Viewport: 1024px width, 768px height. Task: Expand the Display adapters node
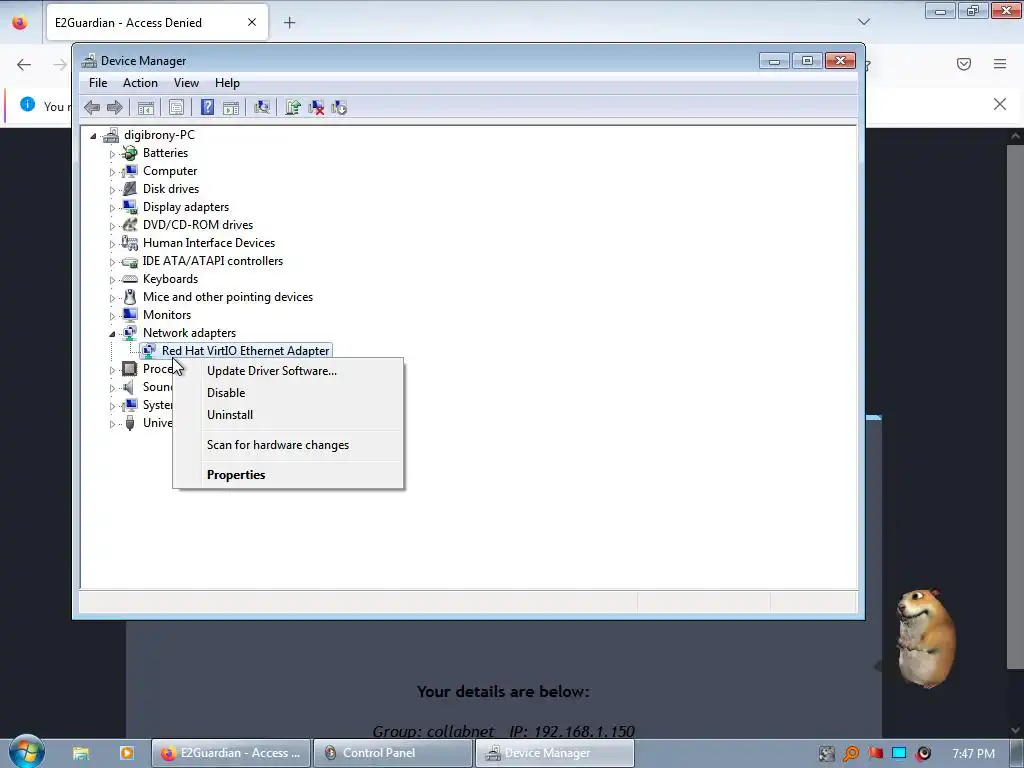pos(112,208)
